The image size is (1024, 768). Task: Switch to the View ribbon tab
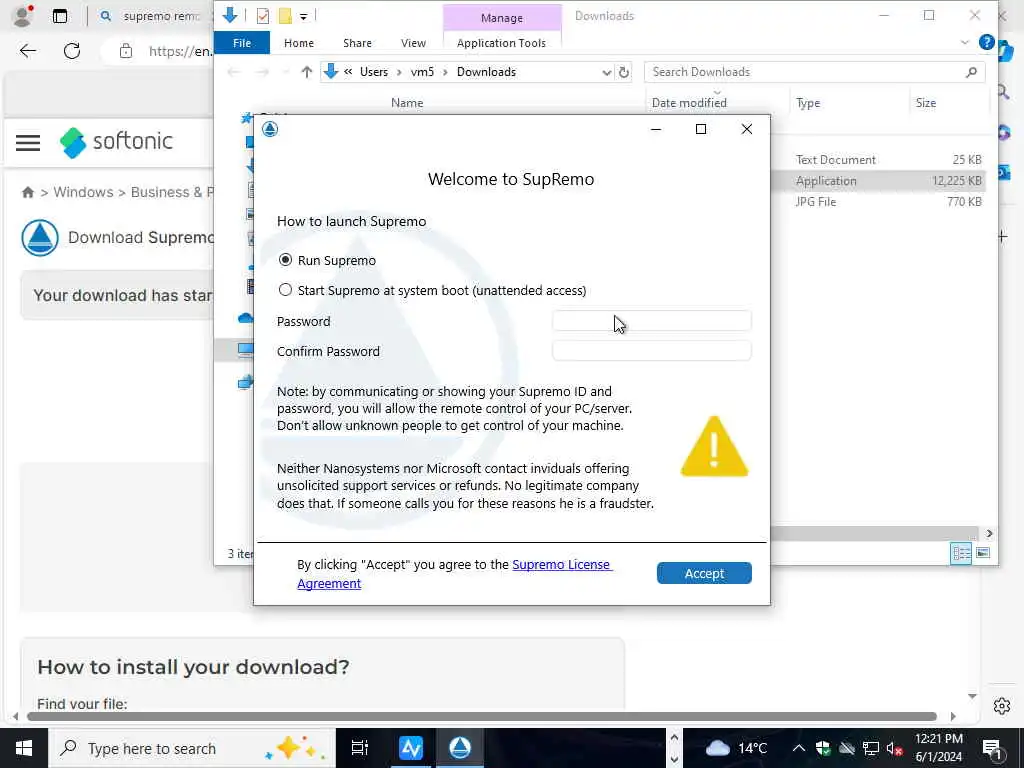[413, 42]
